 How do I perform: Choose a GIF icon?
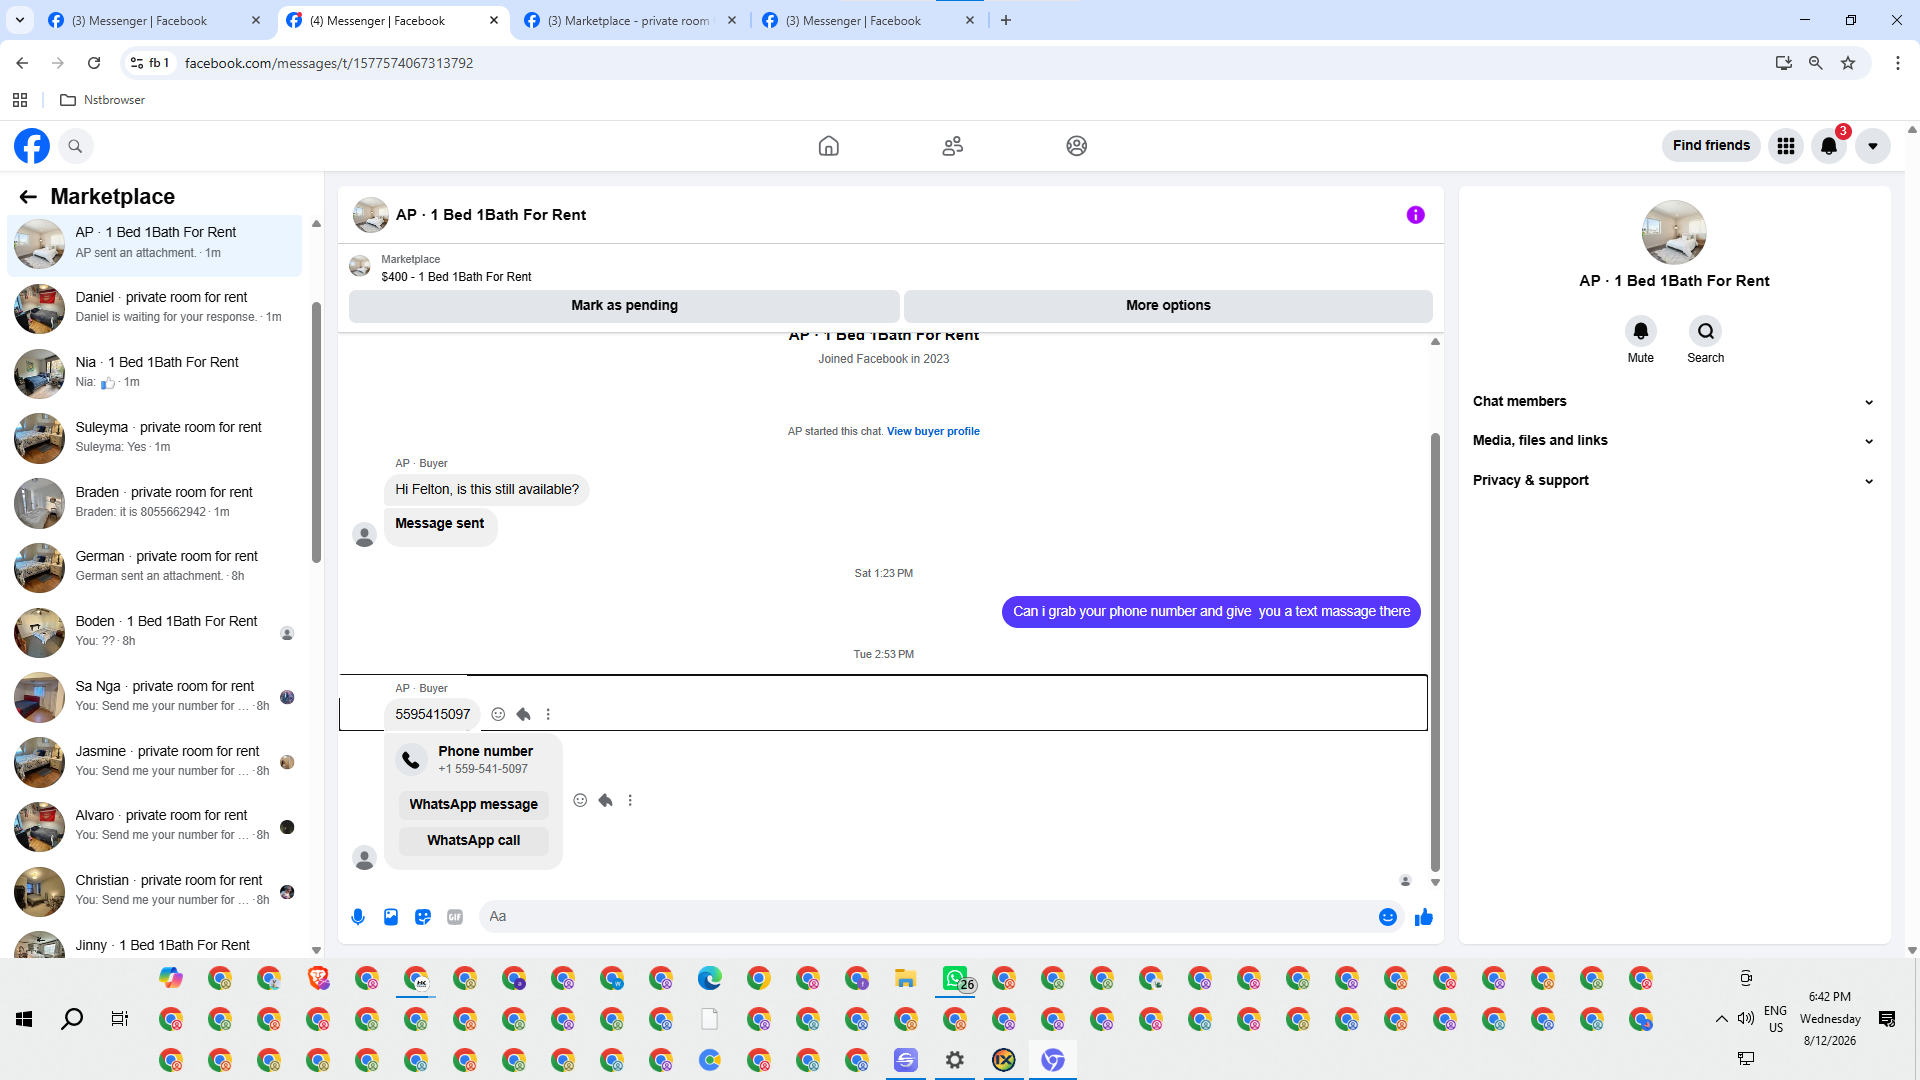[455, 917]
